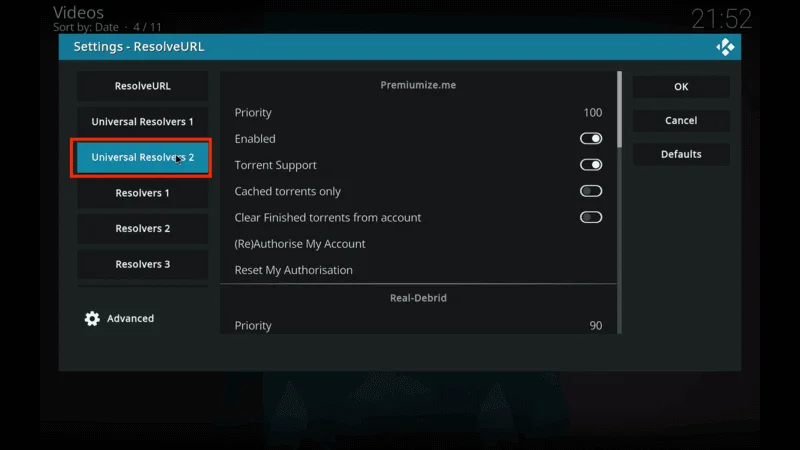Image resolution: width=800 pixels, height=450 pixels.
Task: Disable the Premiumize.me Enabled toggle
Action: pyautogui.click(x=591, y=138)
